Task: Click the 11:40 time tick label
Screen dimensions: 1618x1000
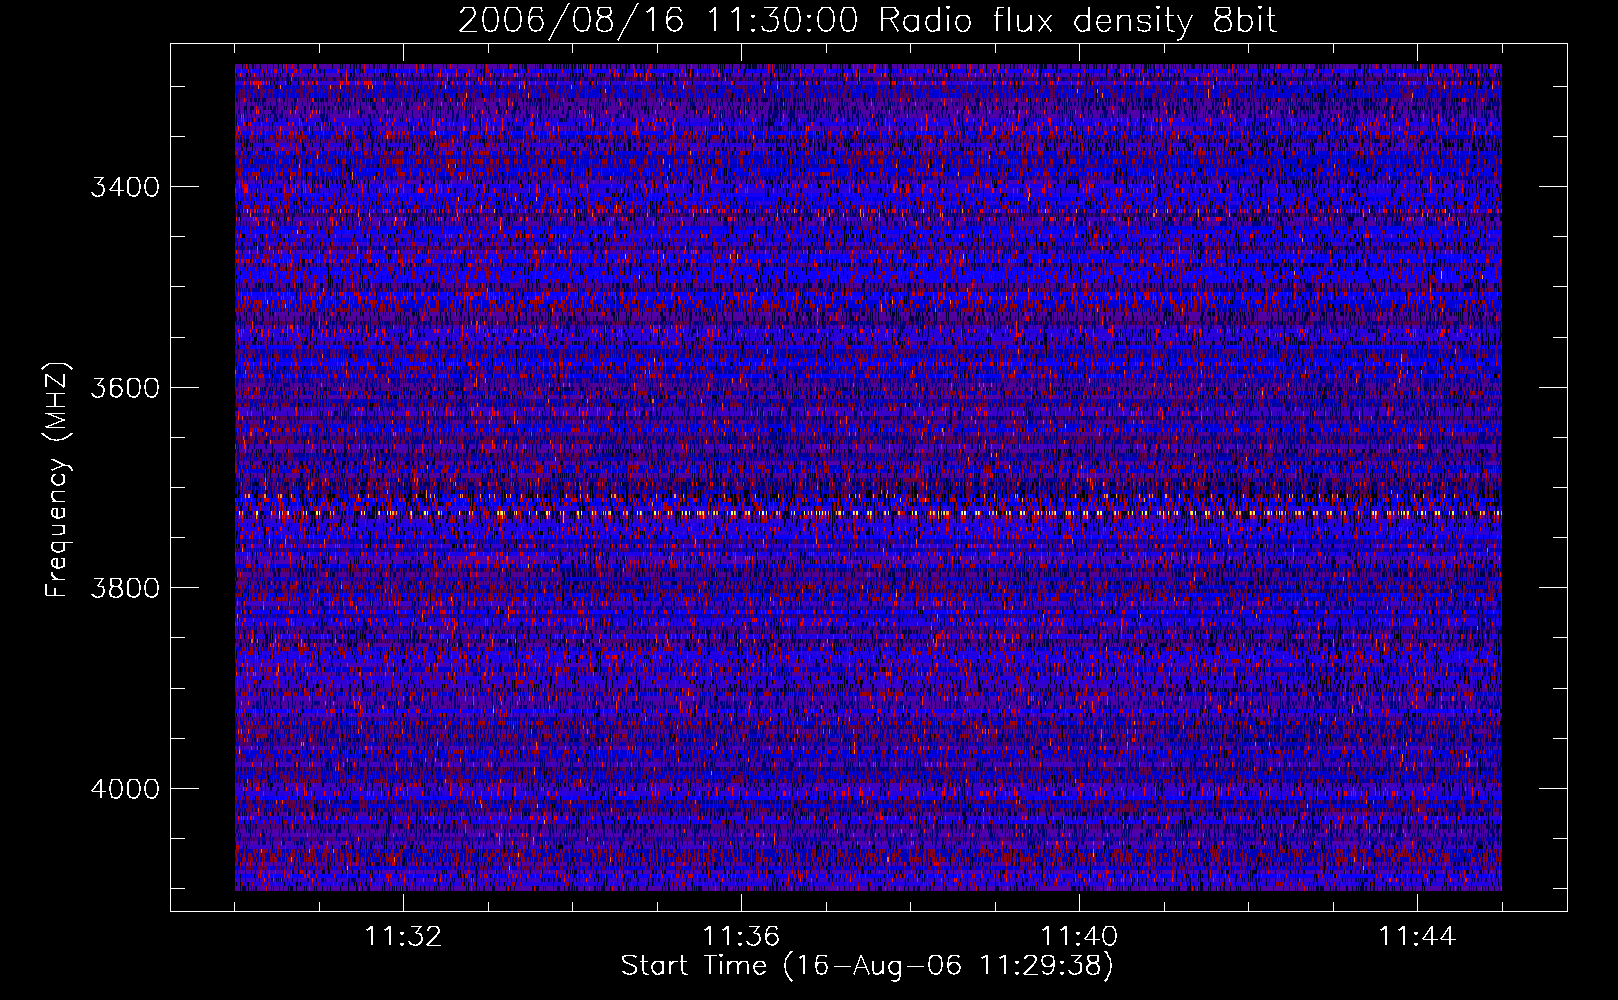Action: click(1079, 937)
